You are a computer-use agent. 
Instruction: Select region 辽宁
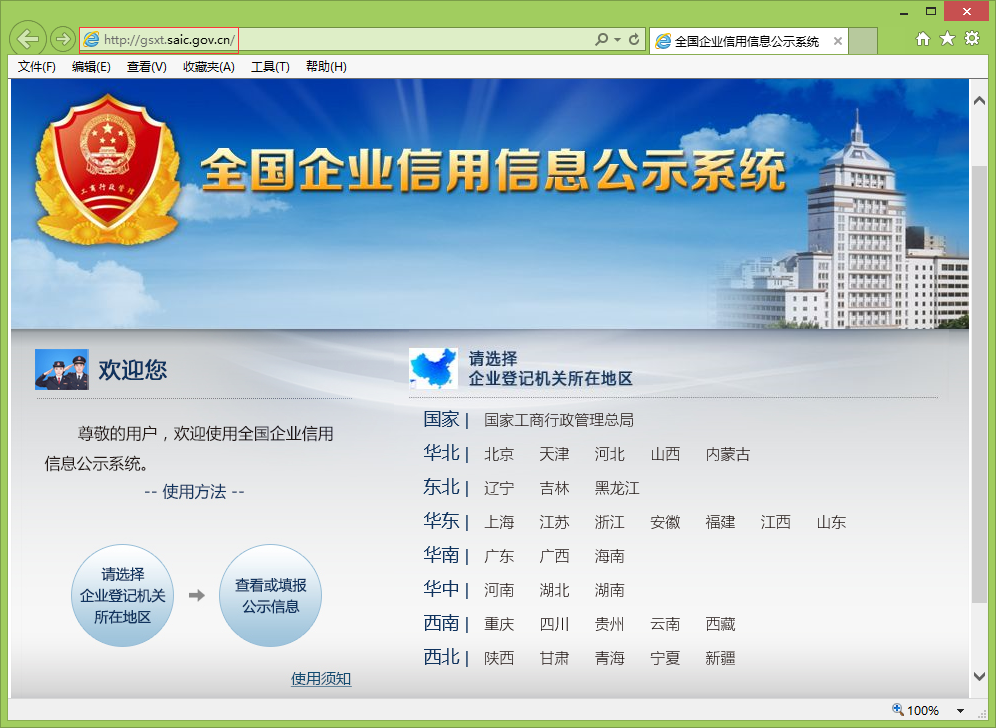coord(499,488)
